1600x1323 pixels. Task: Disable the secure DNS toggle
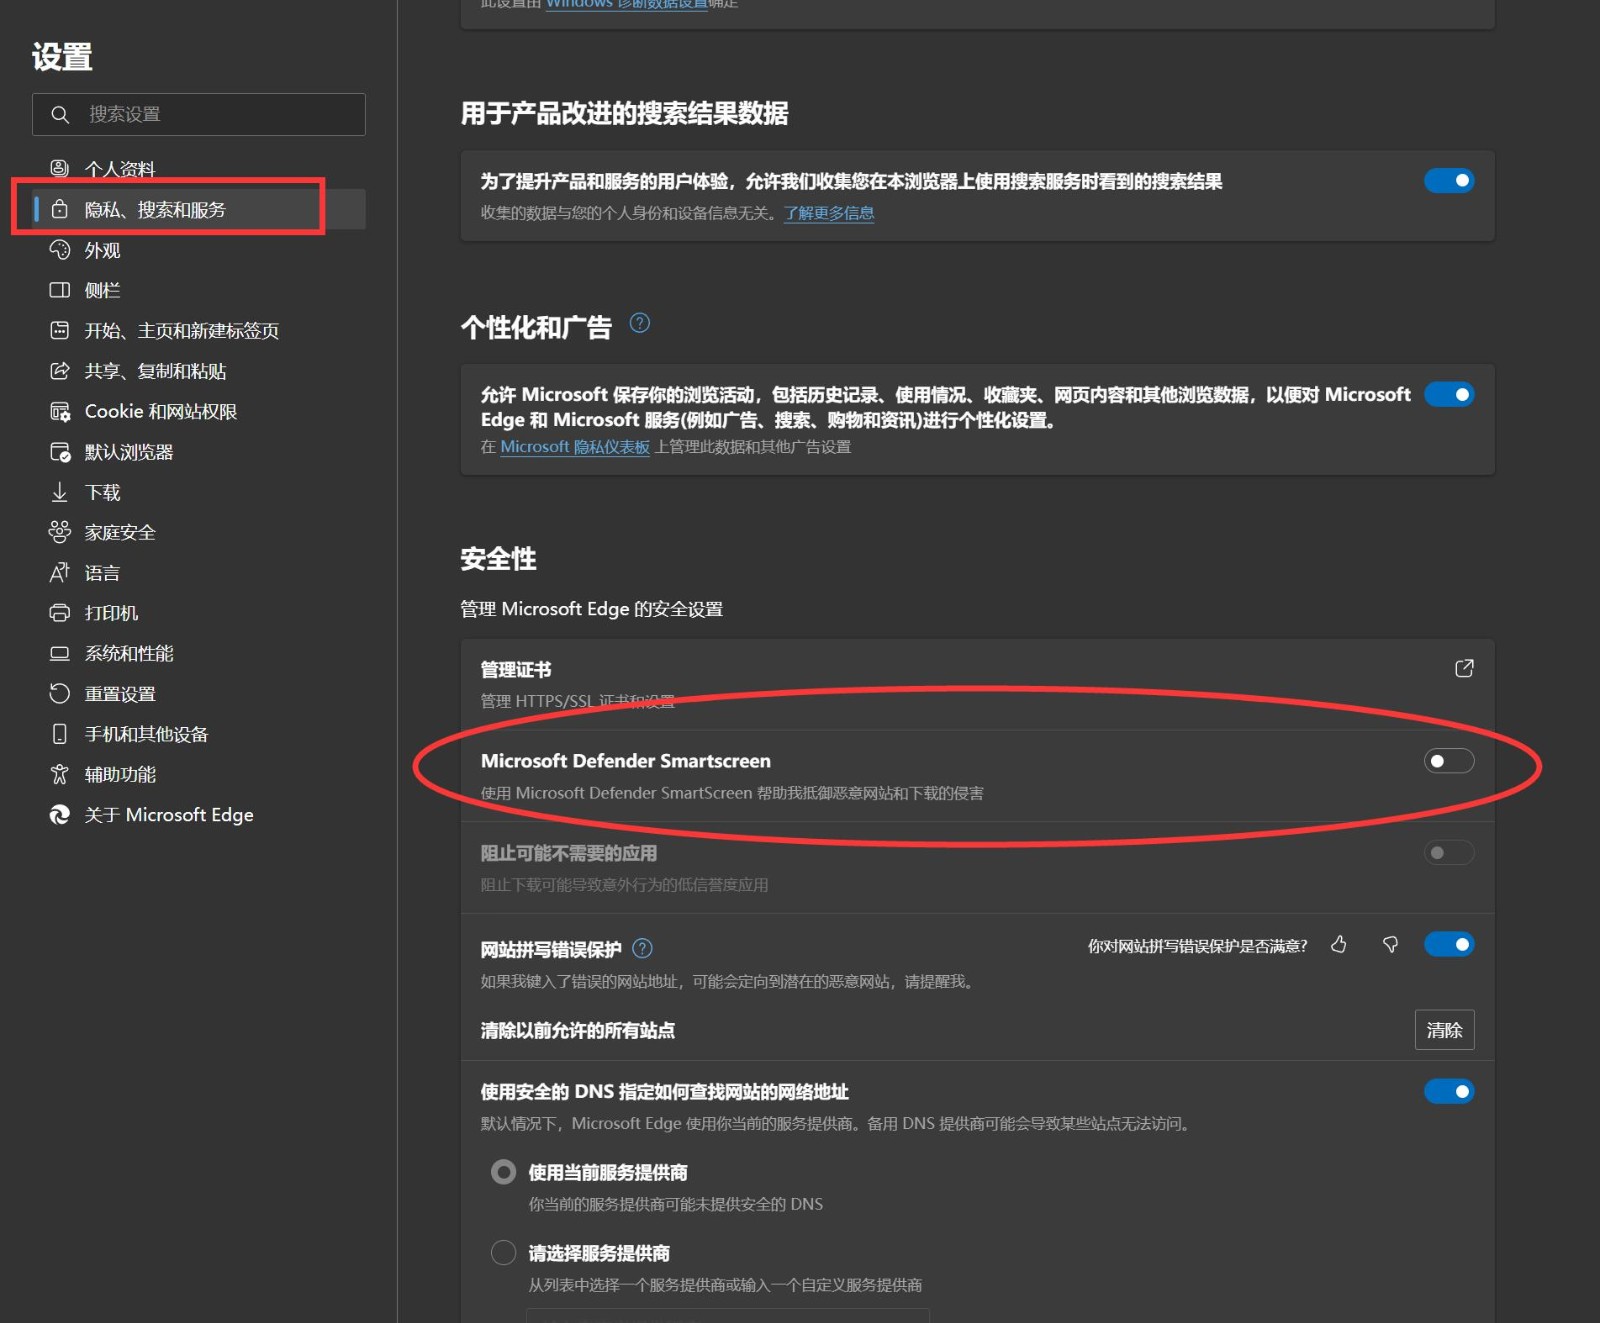[x=1448, y=1092]
